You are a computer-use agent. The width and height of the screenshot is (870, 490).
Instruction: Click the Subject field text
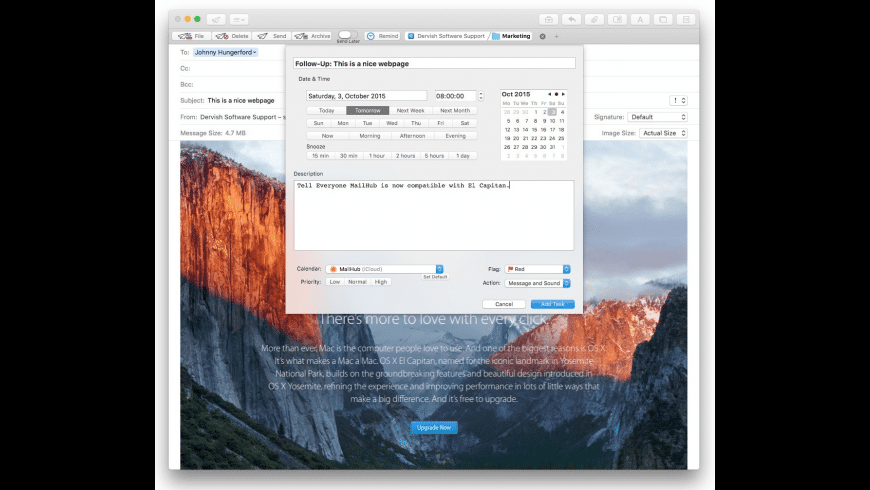(241, 100)
